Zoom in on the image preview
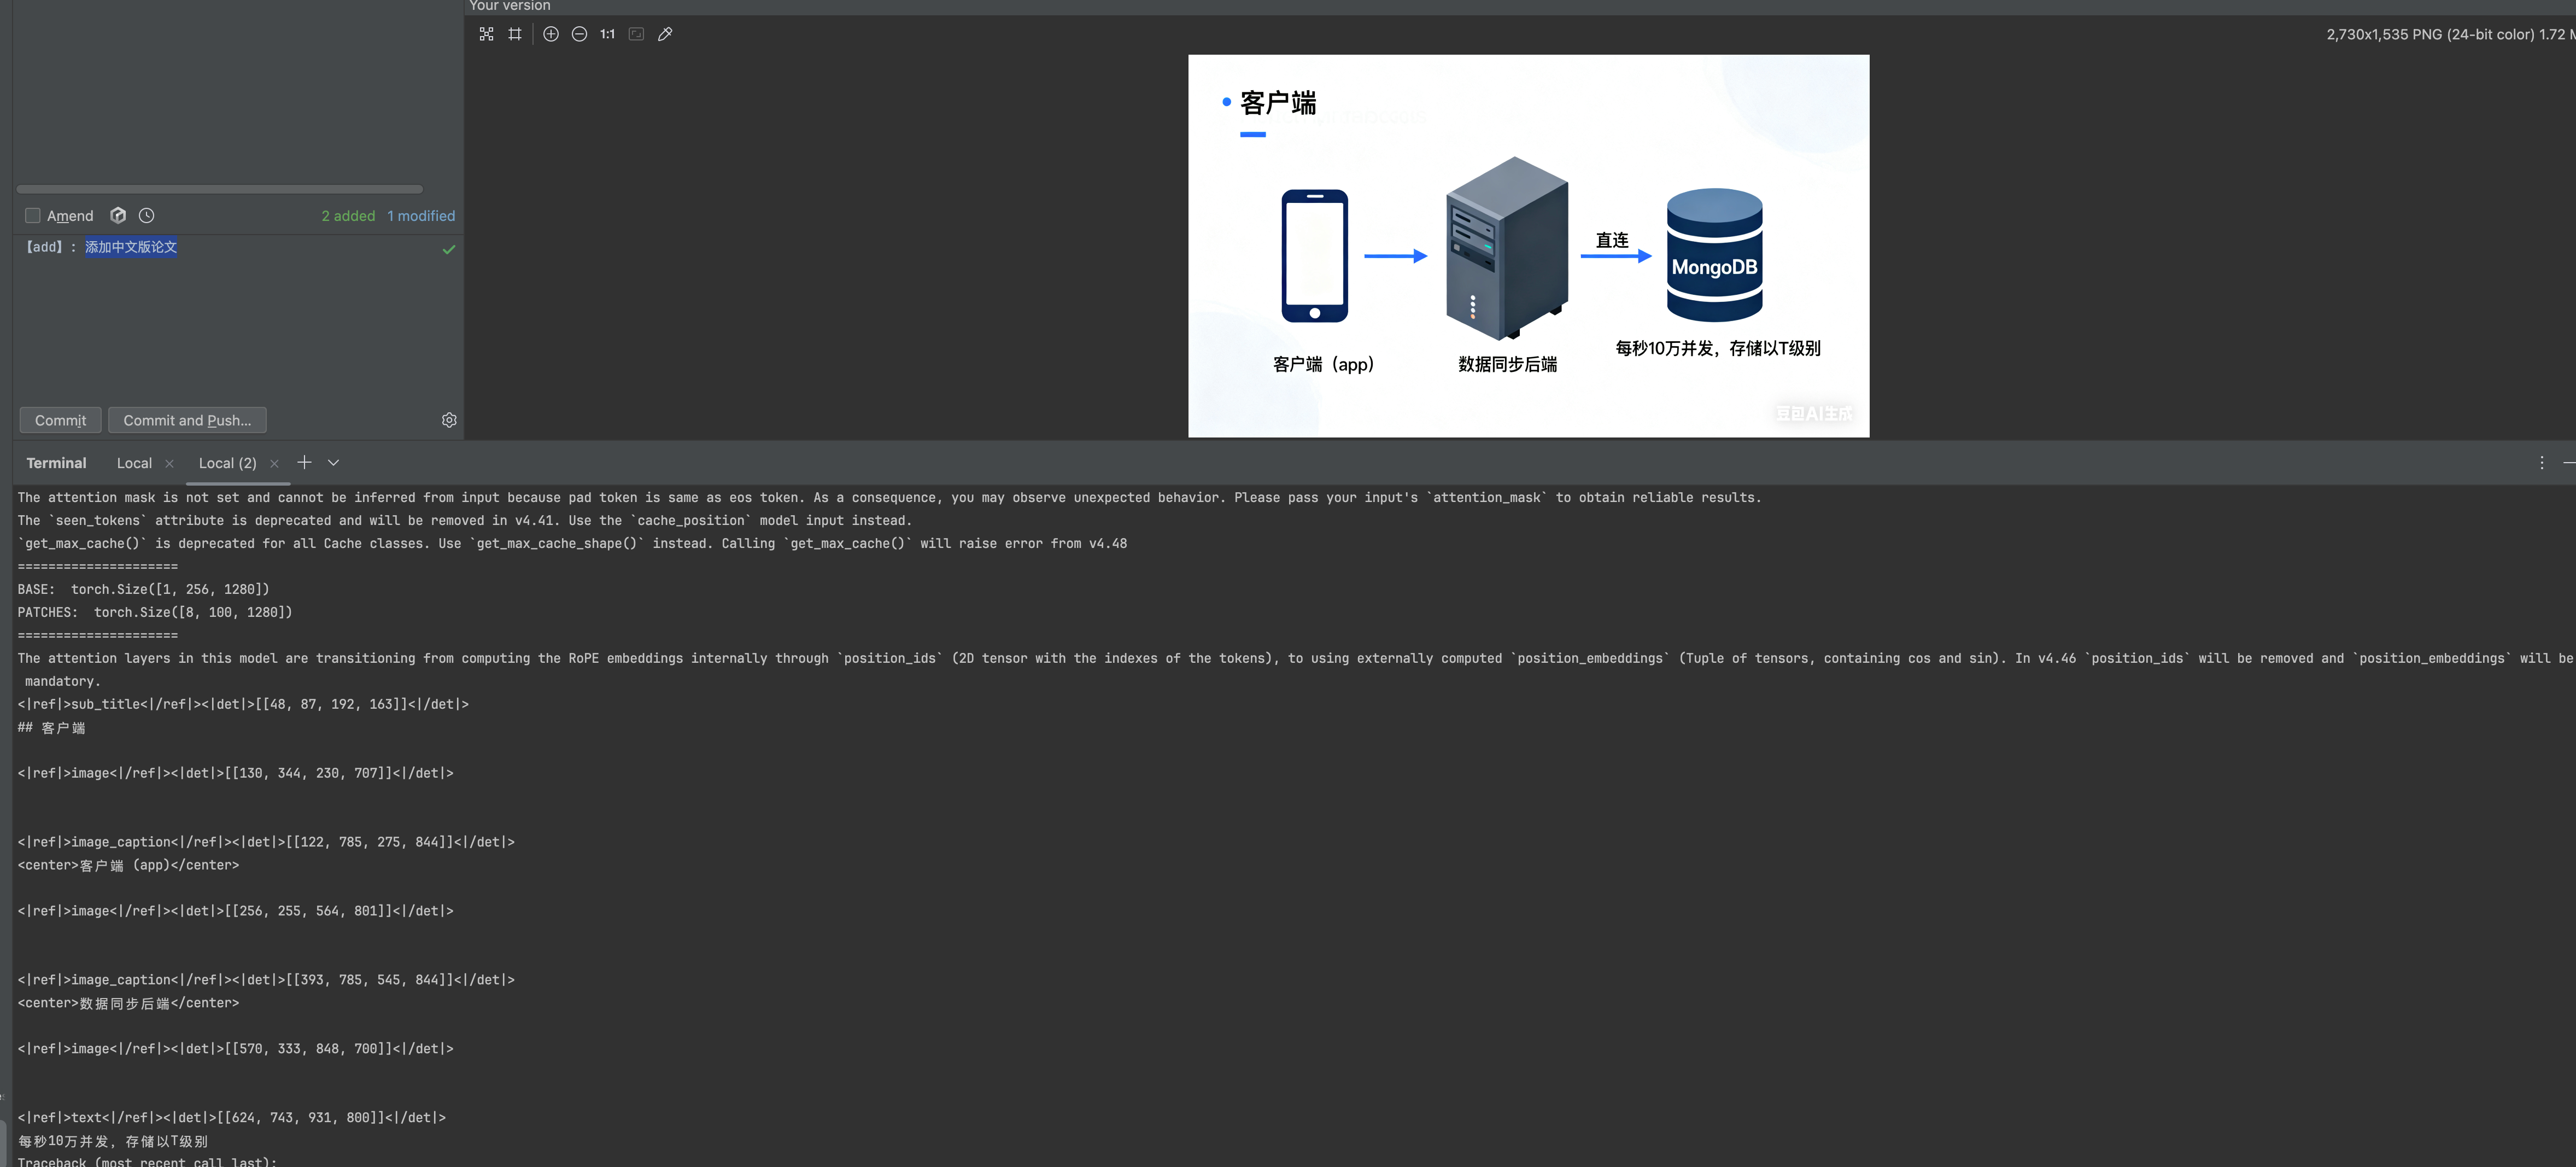 (x=551, y=34)
